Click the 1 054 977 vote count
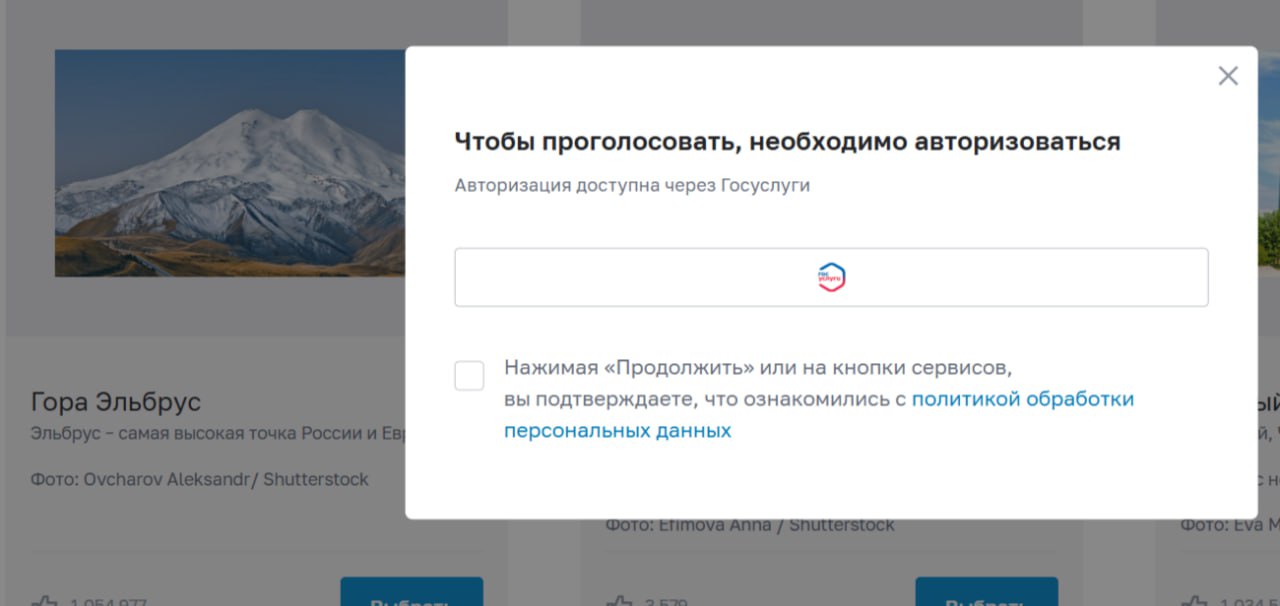 coord(108,602)
